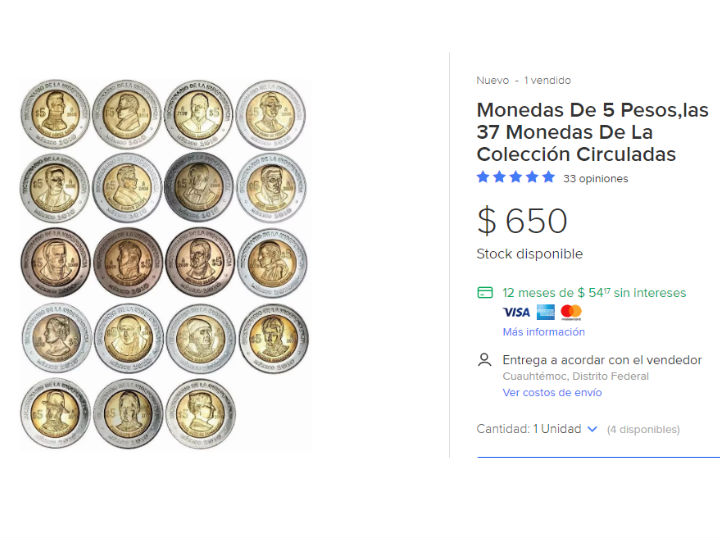Open the '33 opiniones' reviews link

[596, 179]
